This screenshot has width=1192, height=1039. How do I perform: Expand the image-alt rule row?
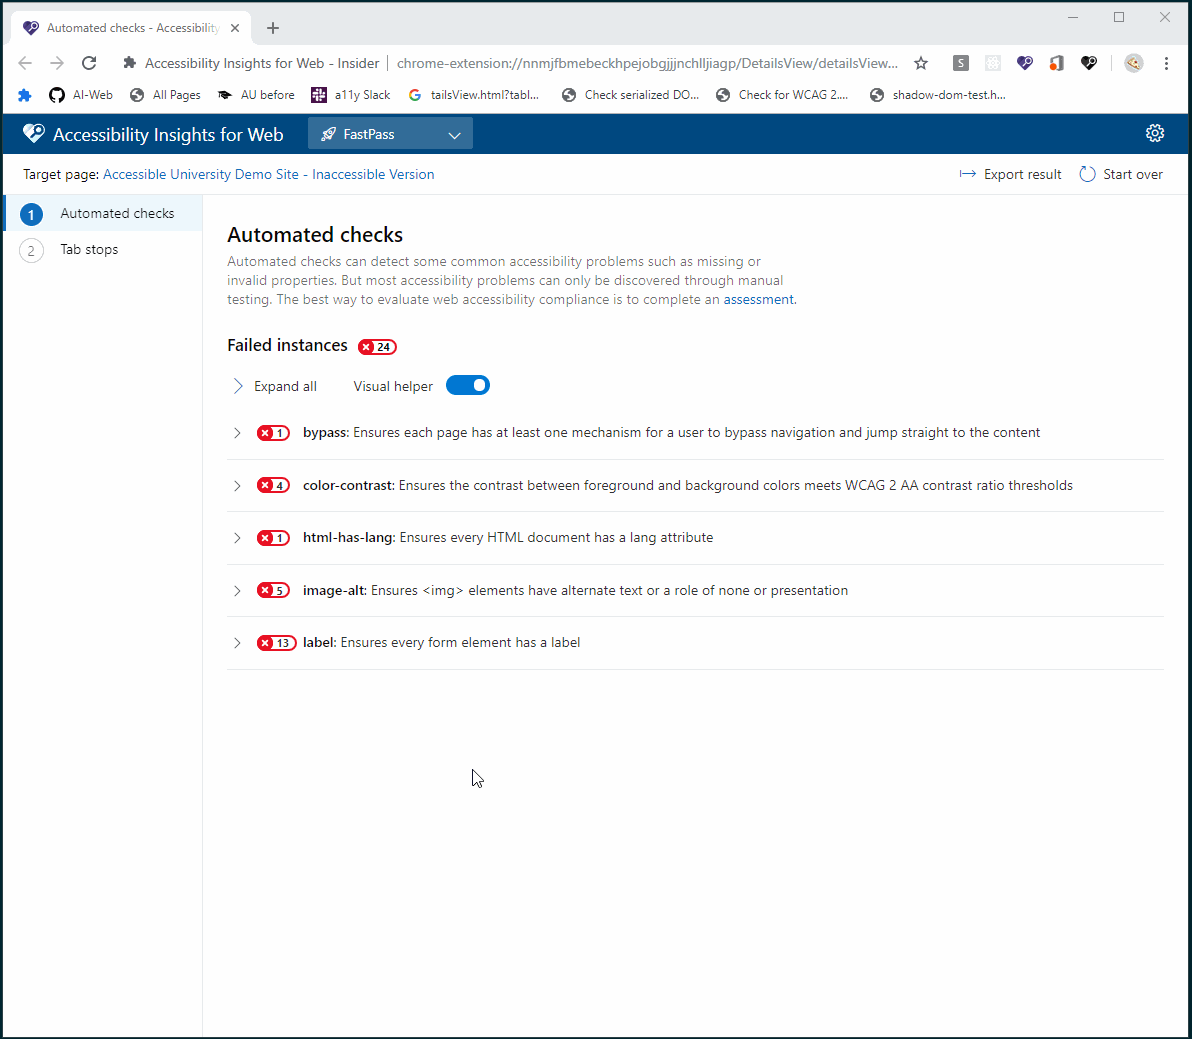(237, 591)
